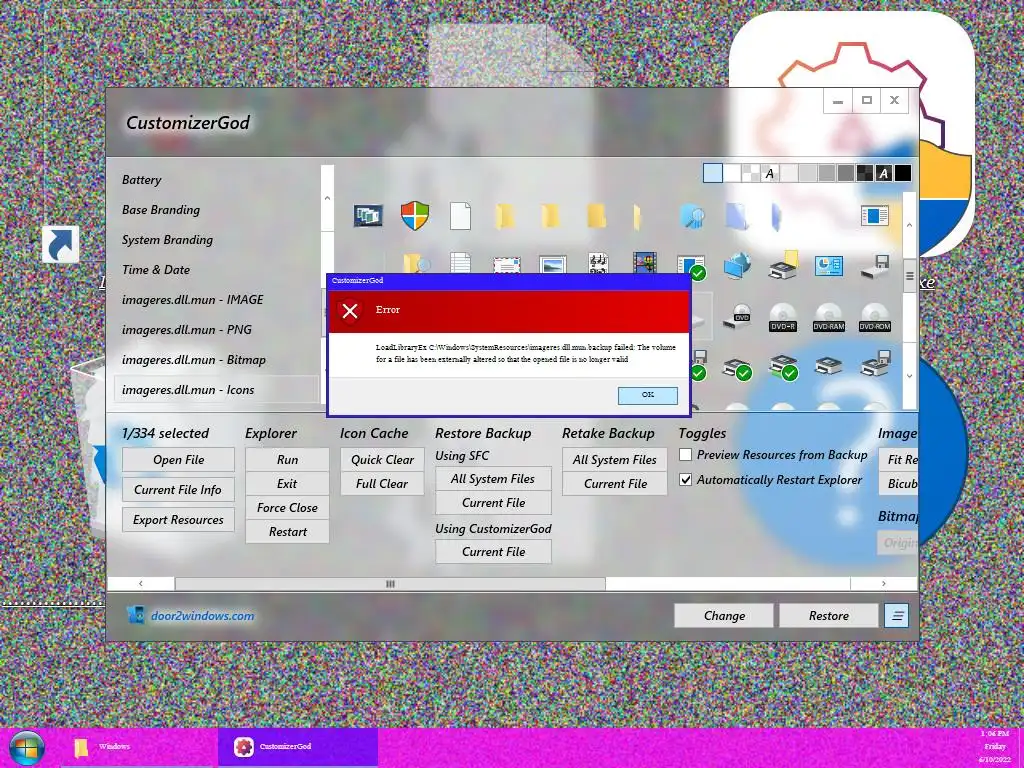Click Explorer Restart button
The height and width of the screenshot is (768, 1024).
coord(287,532)
